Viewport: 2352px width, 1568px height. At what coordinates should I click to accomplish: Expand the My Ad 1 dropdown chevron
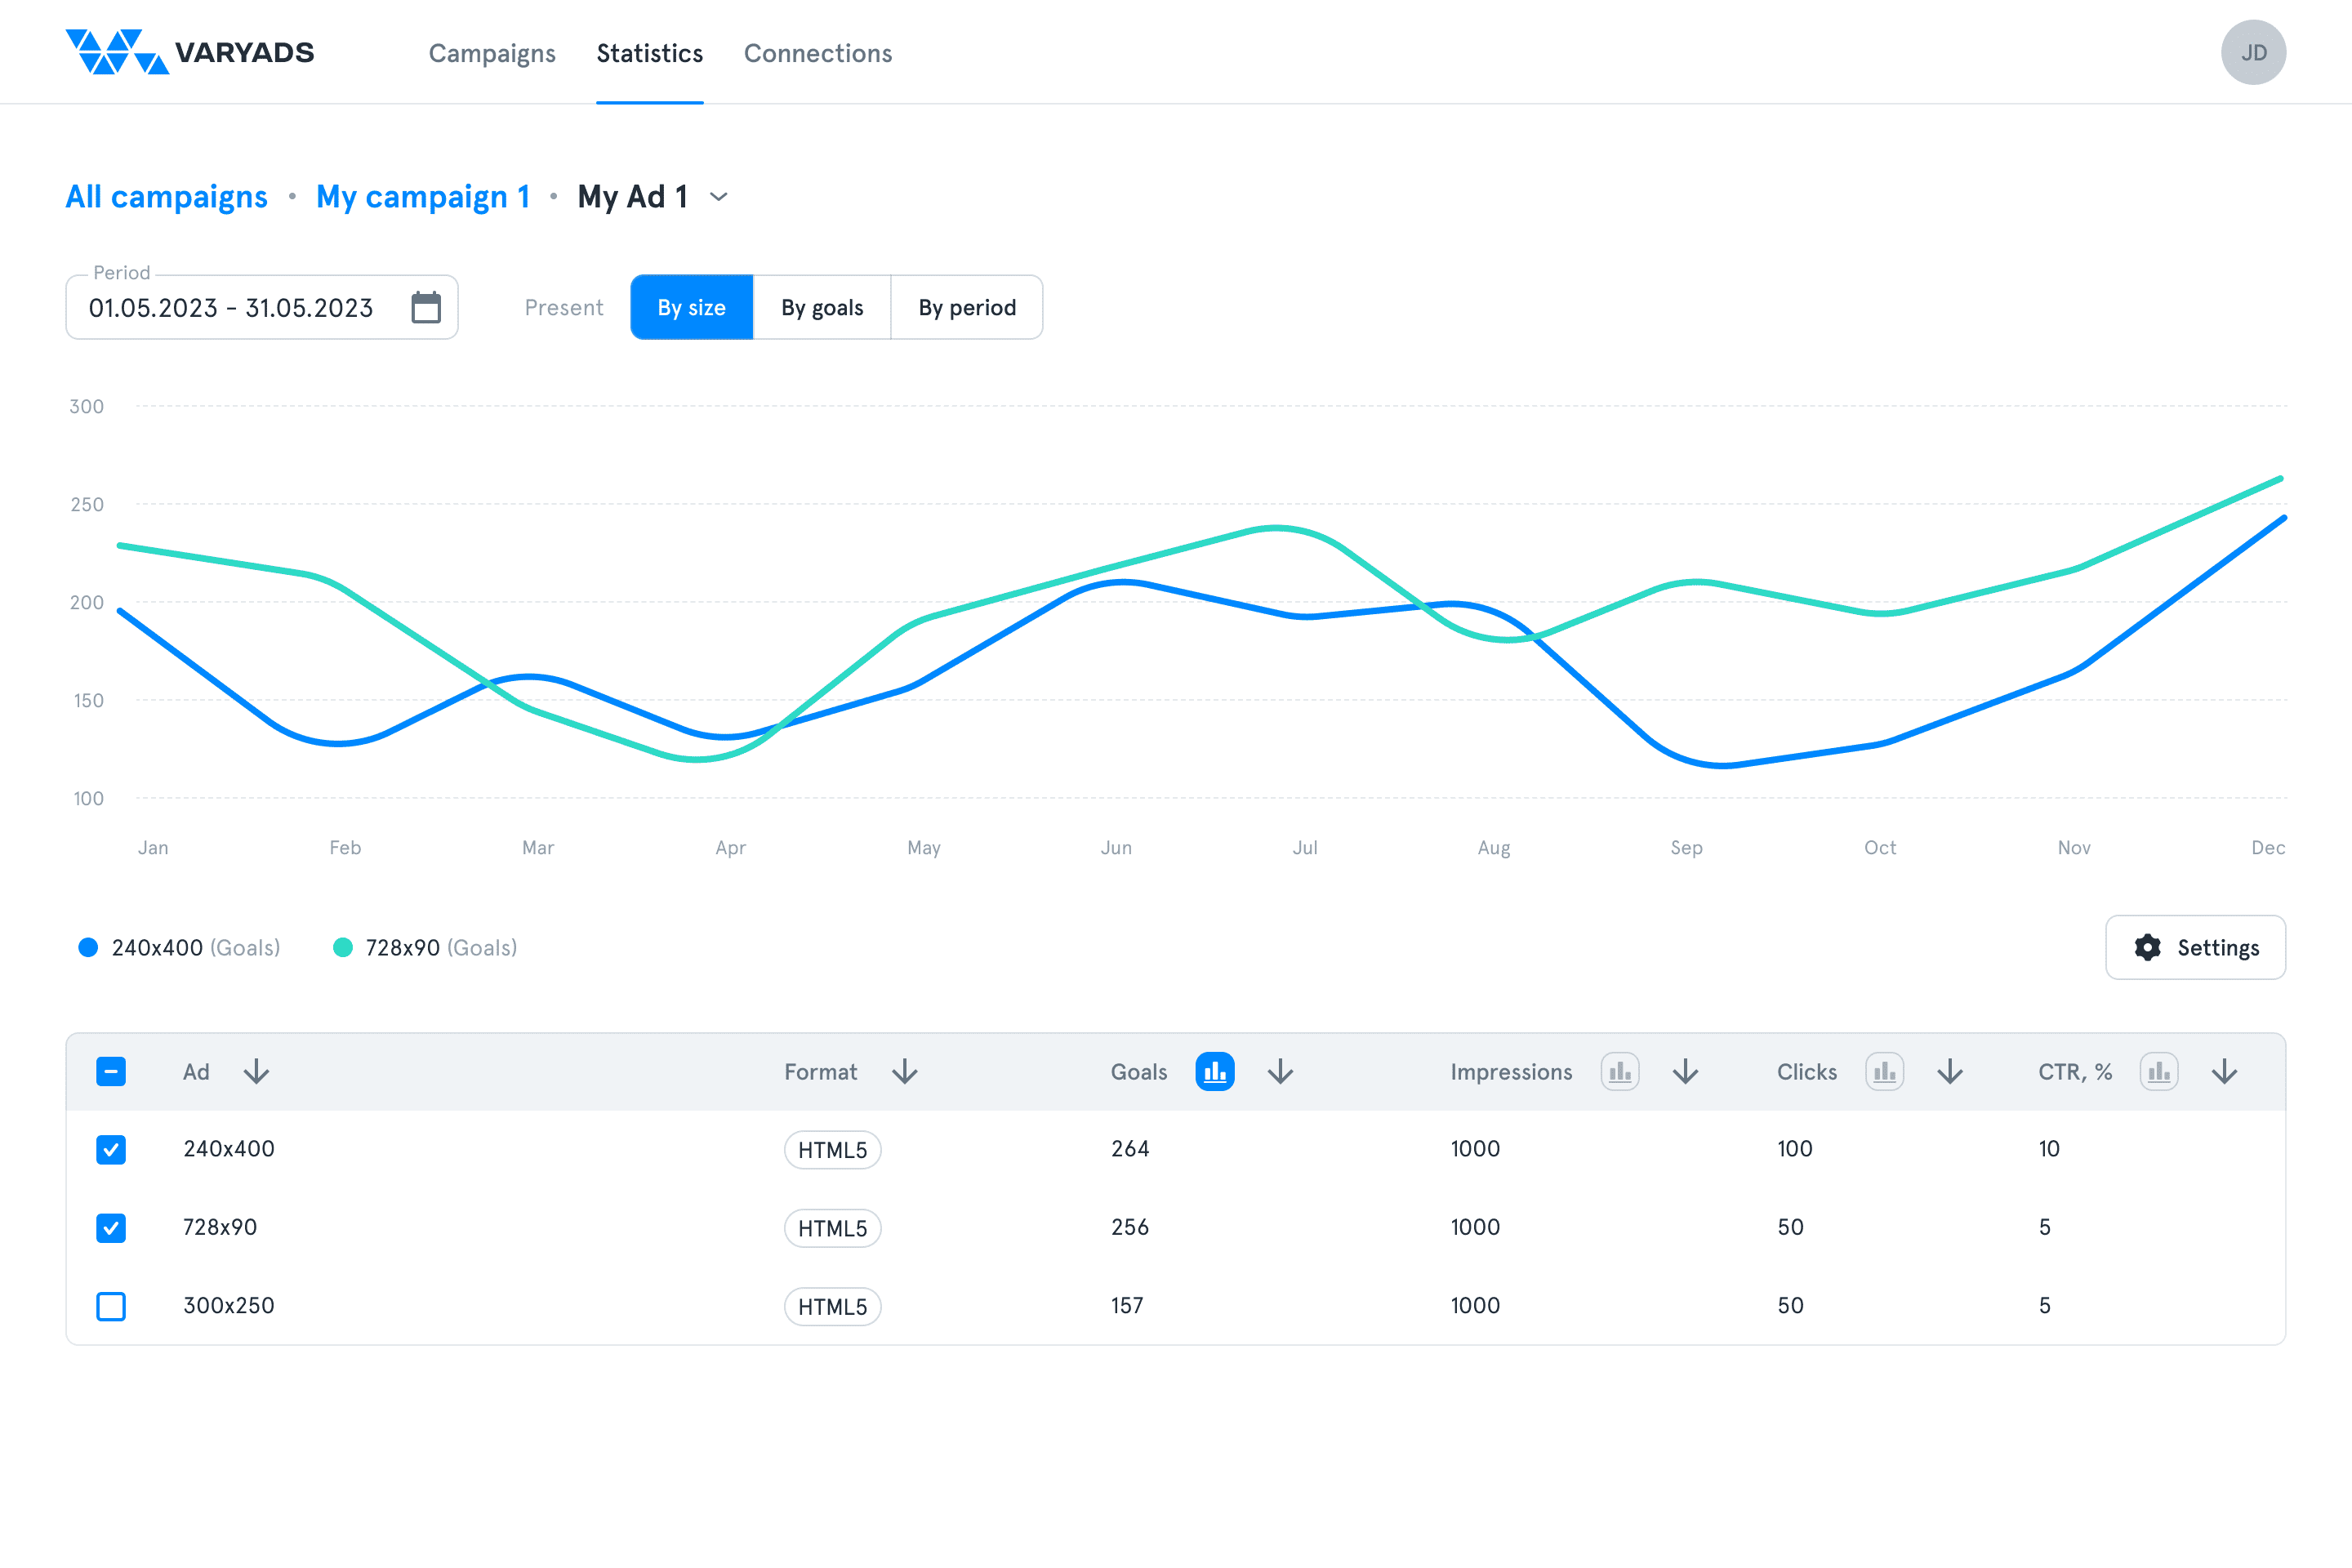click(718, 197)
